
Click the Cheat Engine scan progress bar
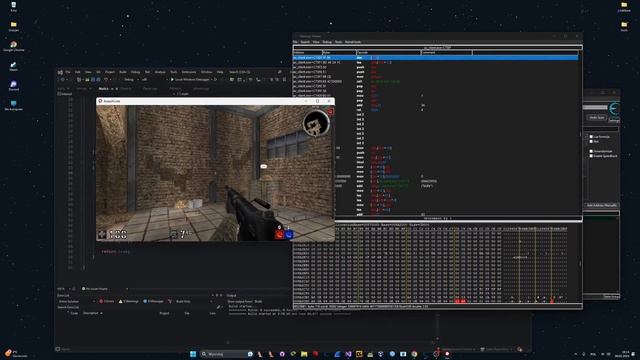pyautogui.click(x=596, y=107)
